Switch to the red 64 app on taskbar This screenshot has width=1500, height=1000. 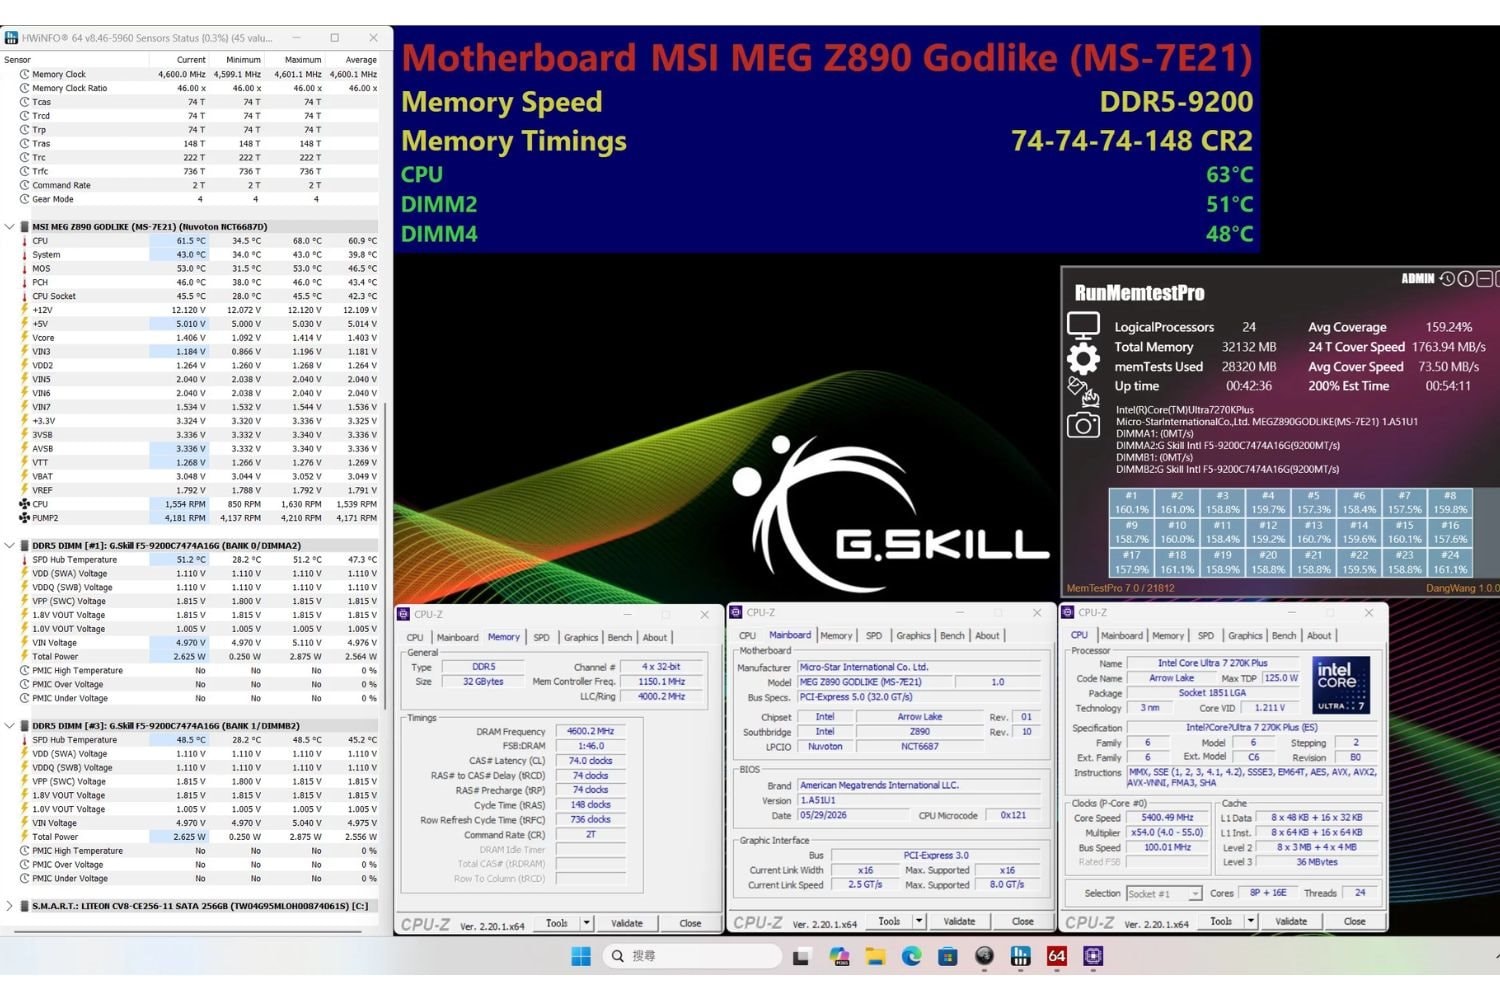(x=1056, y=956)
